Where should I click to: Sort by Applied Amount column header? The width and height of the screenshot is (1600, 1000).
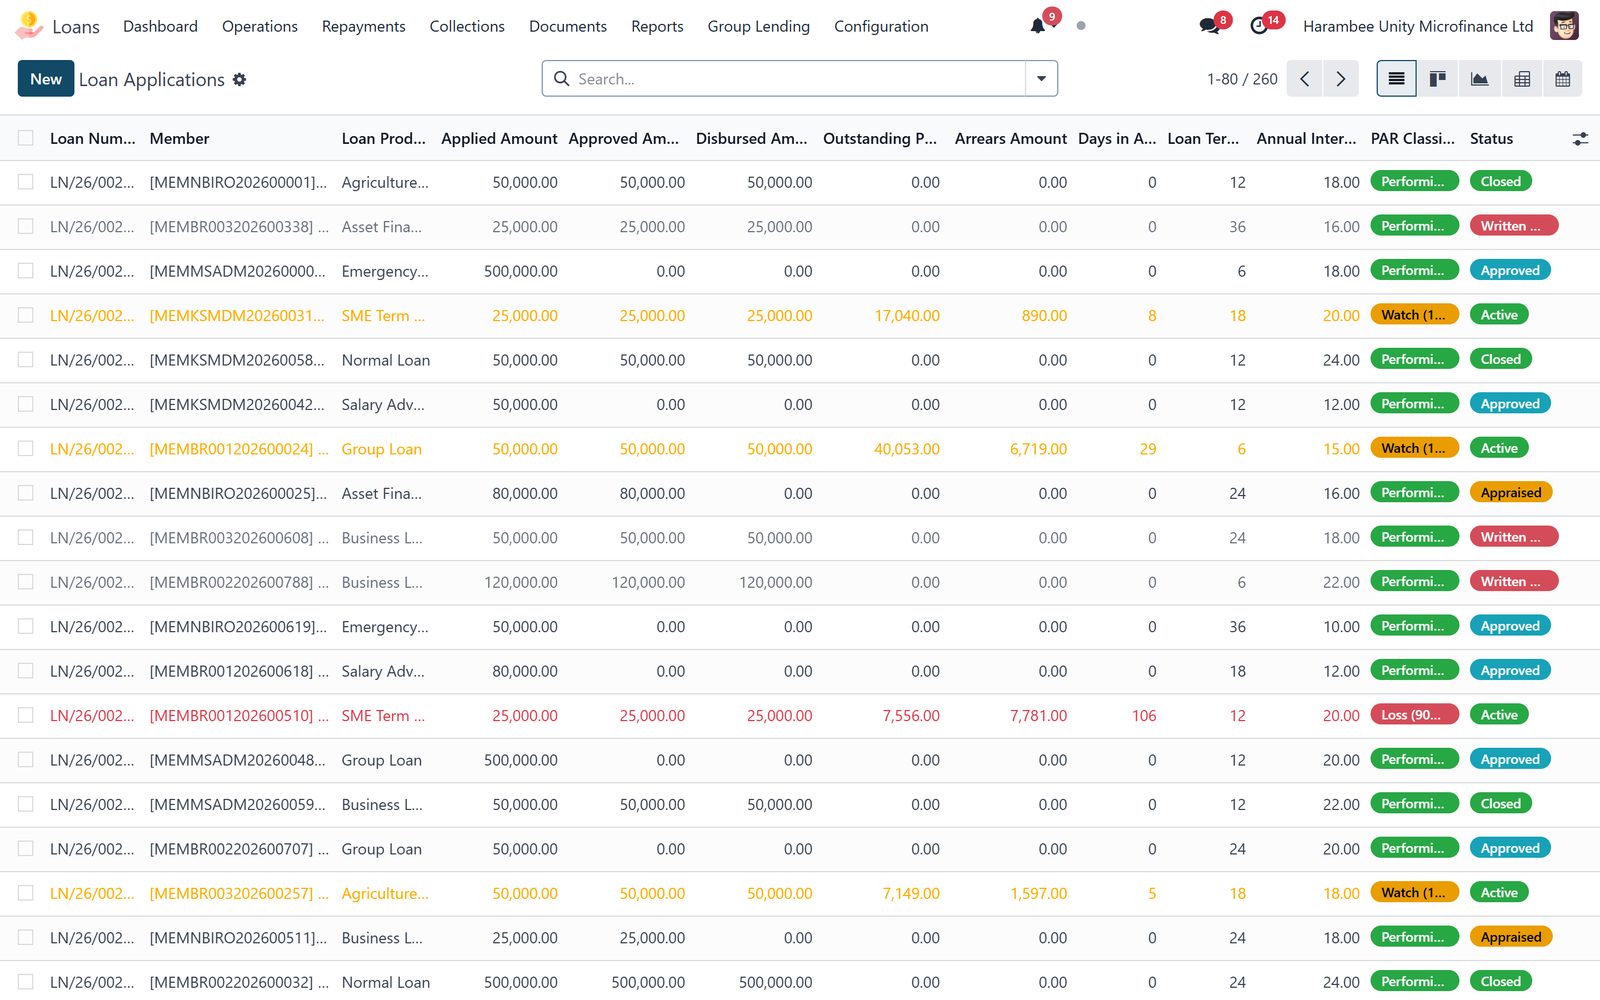499,139
